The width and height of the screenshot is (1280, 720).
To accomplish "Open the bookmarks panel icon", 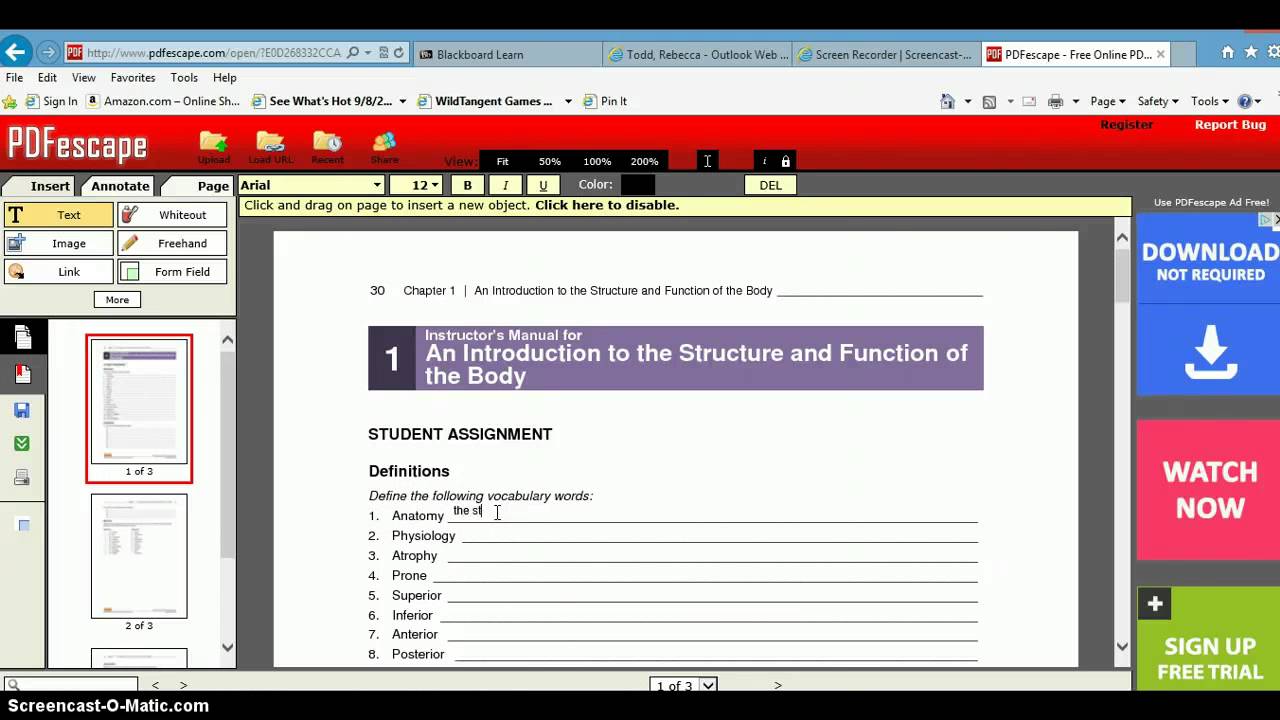I will [22, 374].
